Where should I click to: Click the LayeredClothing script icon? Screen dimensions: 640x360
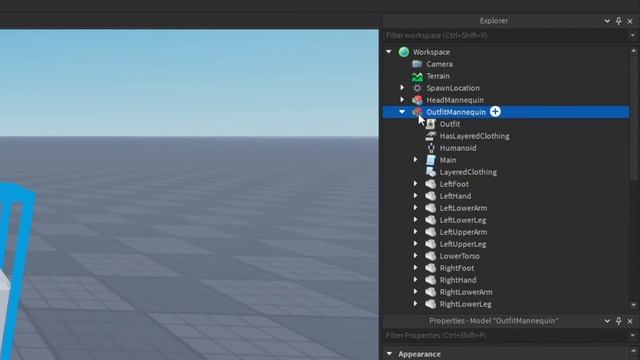430,172
